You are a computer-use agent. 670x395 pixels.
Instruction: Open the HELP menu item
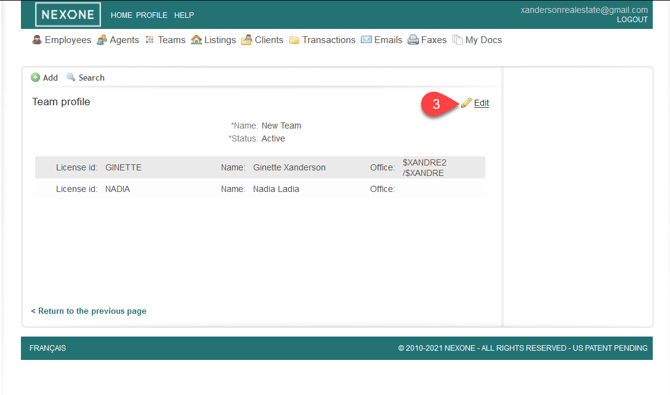184,15
